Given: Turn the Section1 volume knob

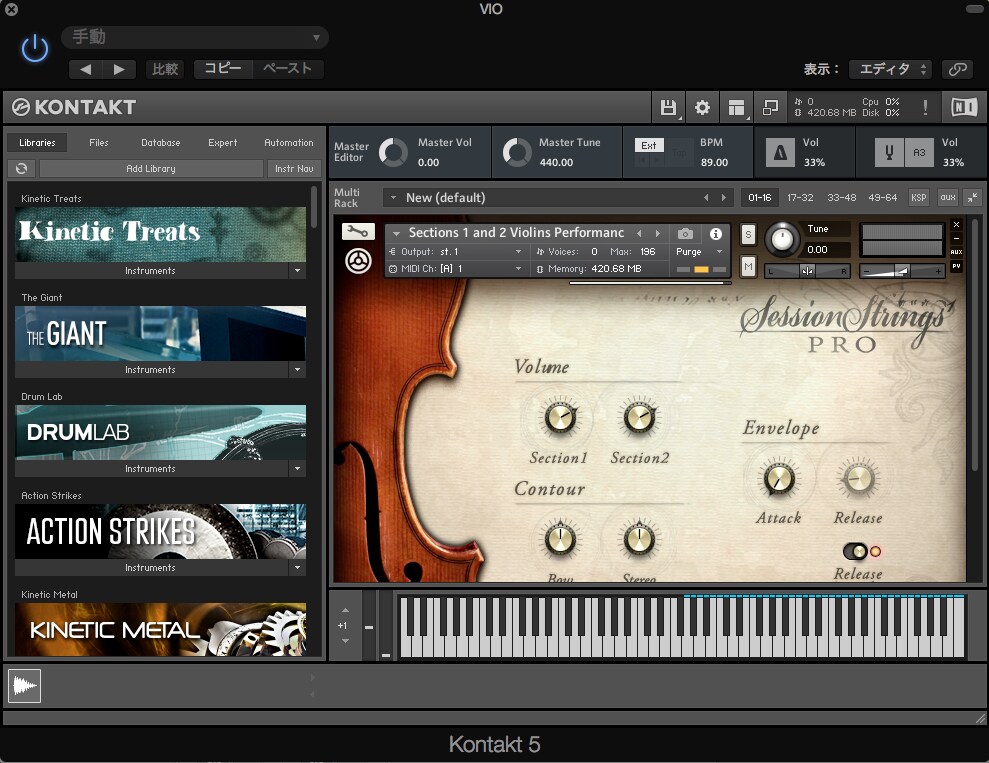Looking at the screenshot, I should pyautogui.click(x=559, y=417).
